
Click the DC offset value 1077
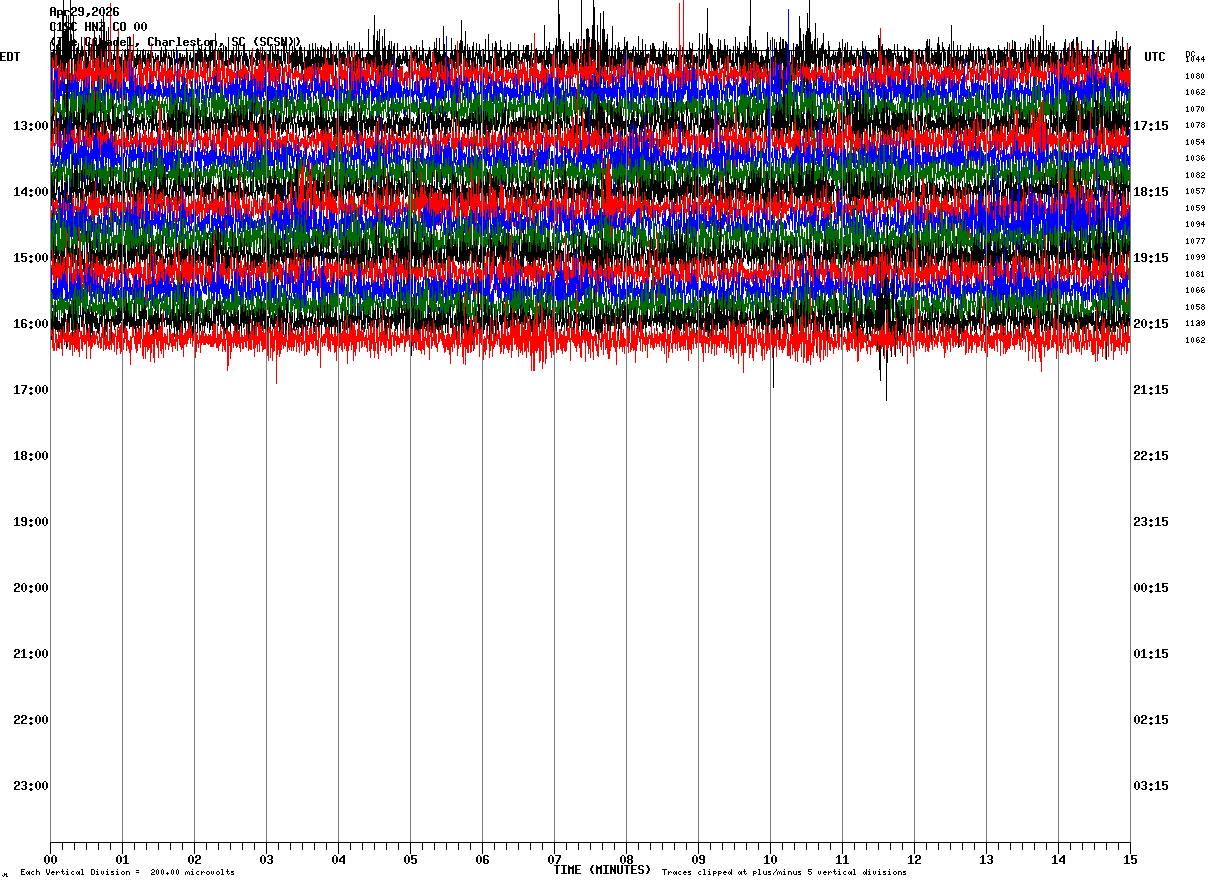(1195, 241)
